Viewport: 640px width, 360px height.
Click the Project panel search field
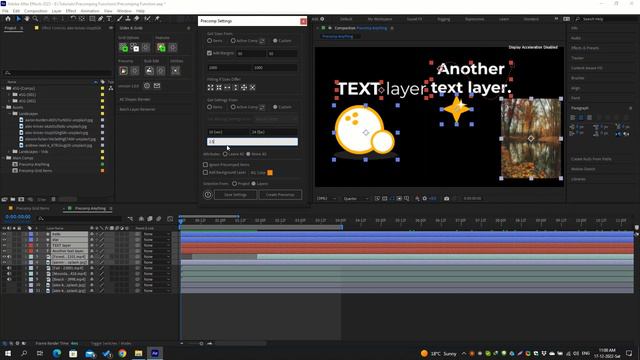coord(57,73)
